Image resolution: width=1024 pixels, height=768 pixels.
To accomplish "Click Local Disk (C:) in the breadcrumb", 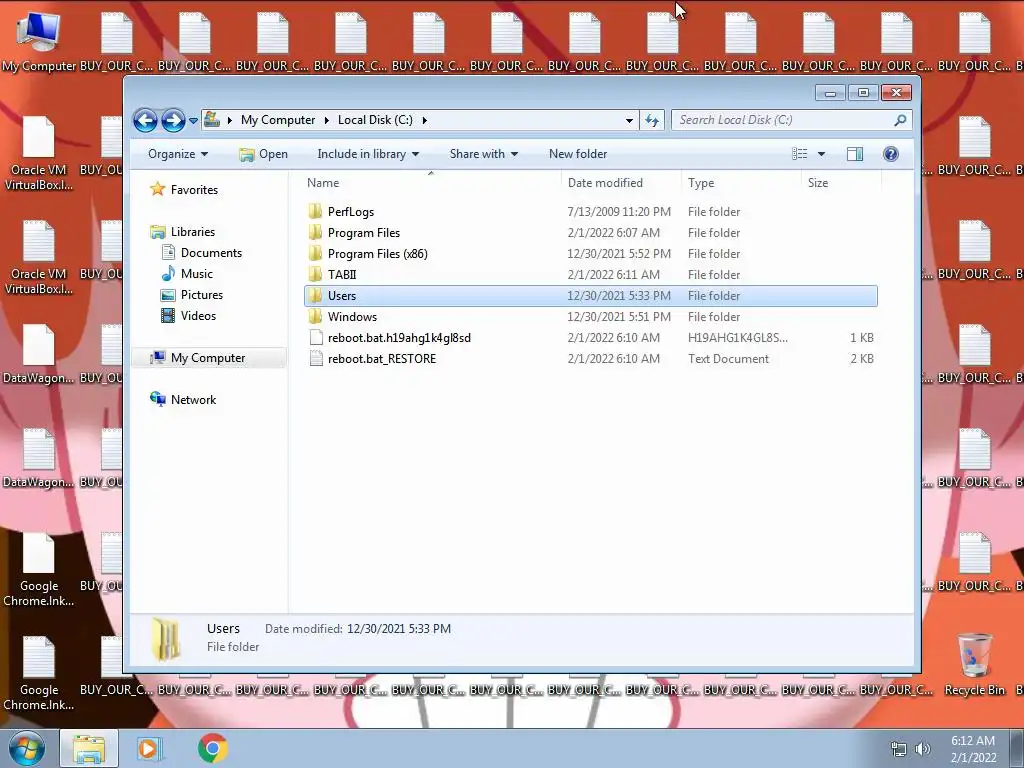I will pyautogui.click(x=375, y=120).
